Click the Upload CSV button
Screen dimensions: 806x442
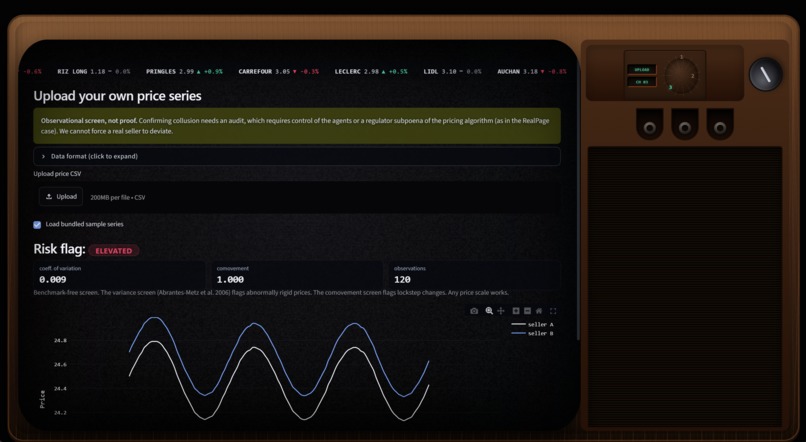click(x=61, y=197)
